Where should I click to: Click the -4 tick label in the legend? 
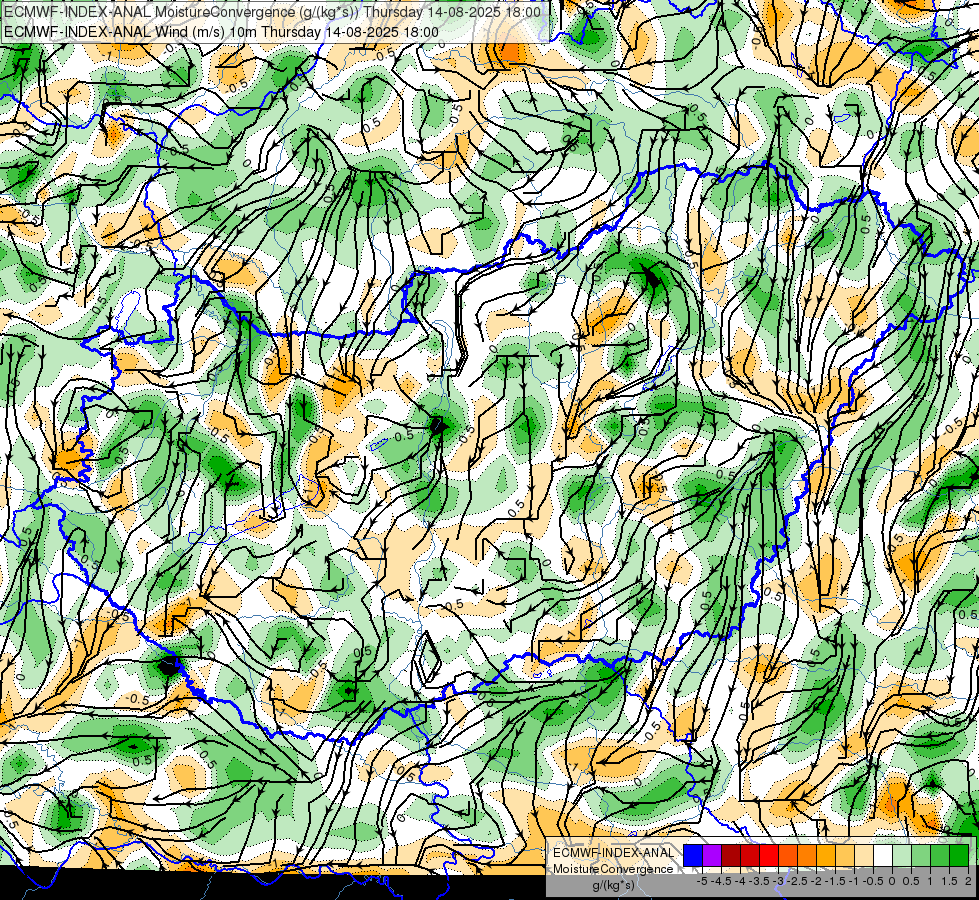pyautogui.click(x=740, y=881)
